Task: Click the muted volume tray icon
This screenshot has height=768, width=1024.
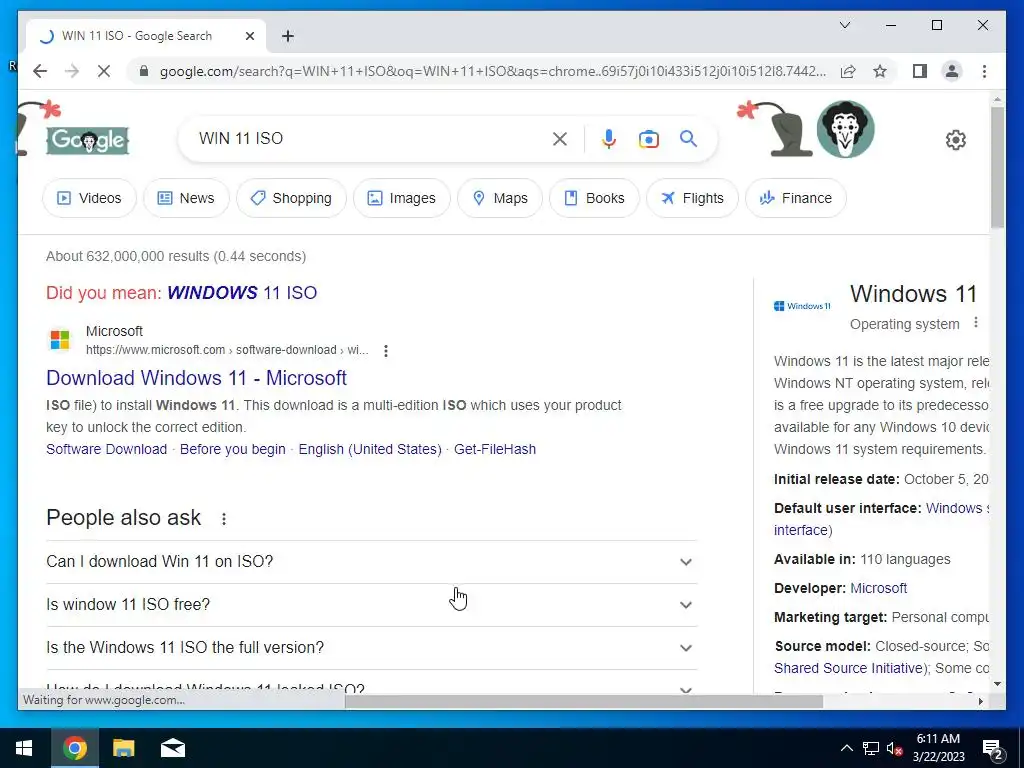Action: 894,748
